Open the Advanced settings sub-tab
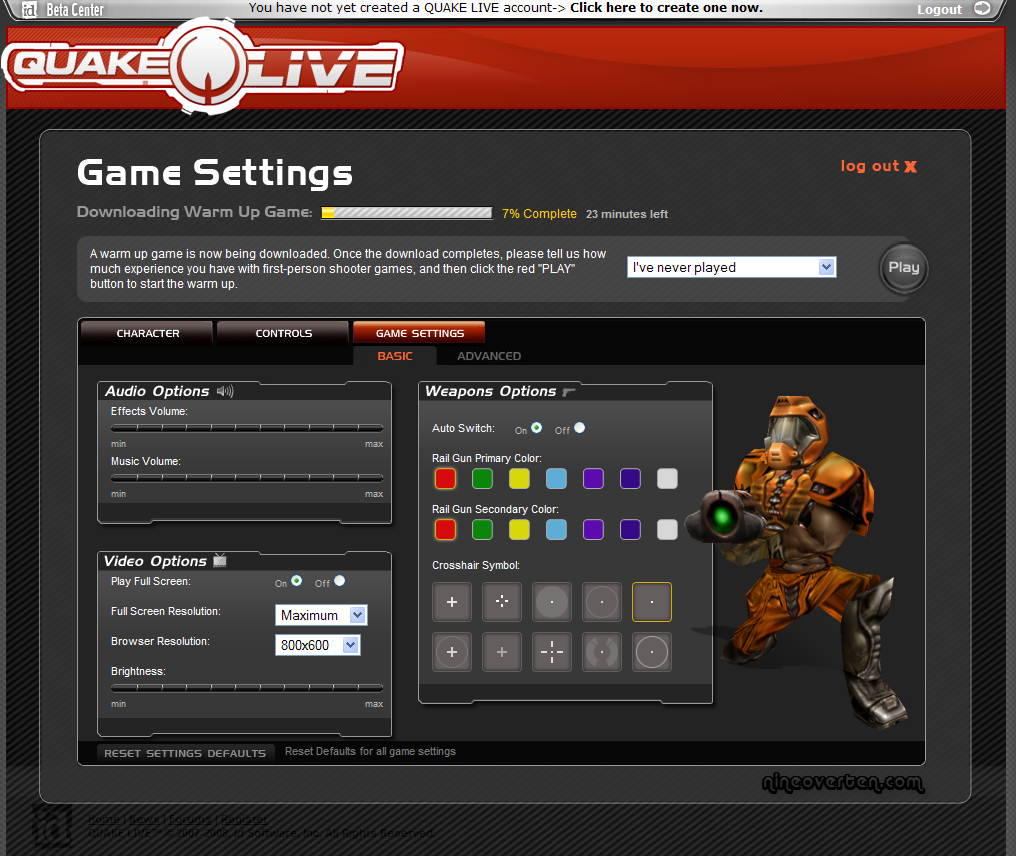Viewport: 1016px width, 856px height. pyautogui.click(x=489, y=356)
